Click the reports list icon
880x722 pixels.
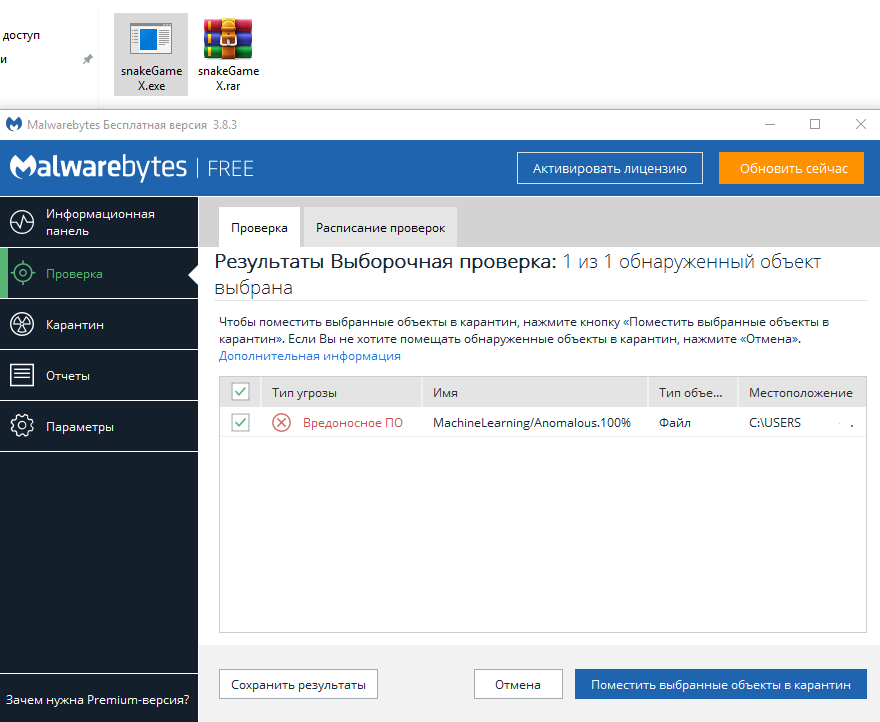point(22,375)
